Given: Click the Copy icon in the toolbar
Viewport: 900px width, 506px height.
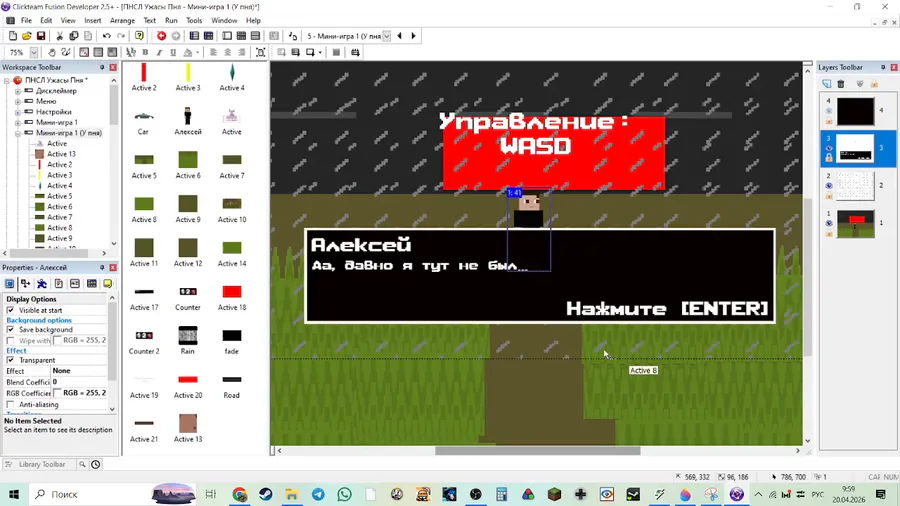Looking at the screenshot, I should click(x=73, y=36).
